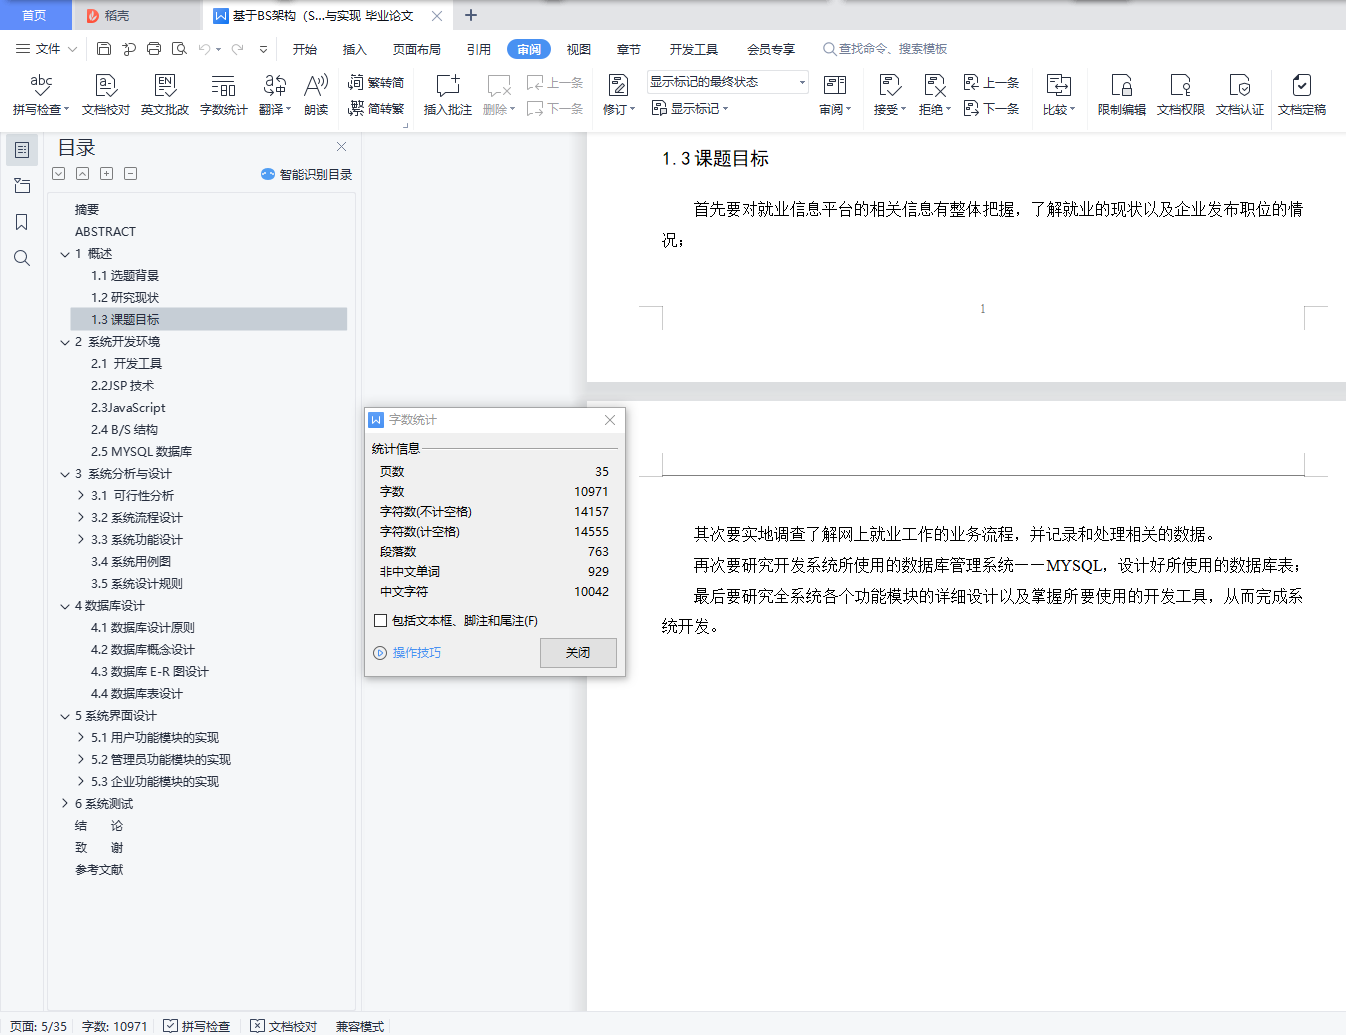This screenshot has width=1346, height=1035.
Task: Open the 章节 ribbon tab
Action: click(629, 49)
